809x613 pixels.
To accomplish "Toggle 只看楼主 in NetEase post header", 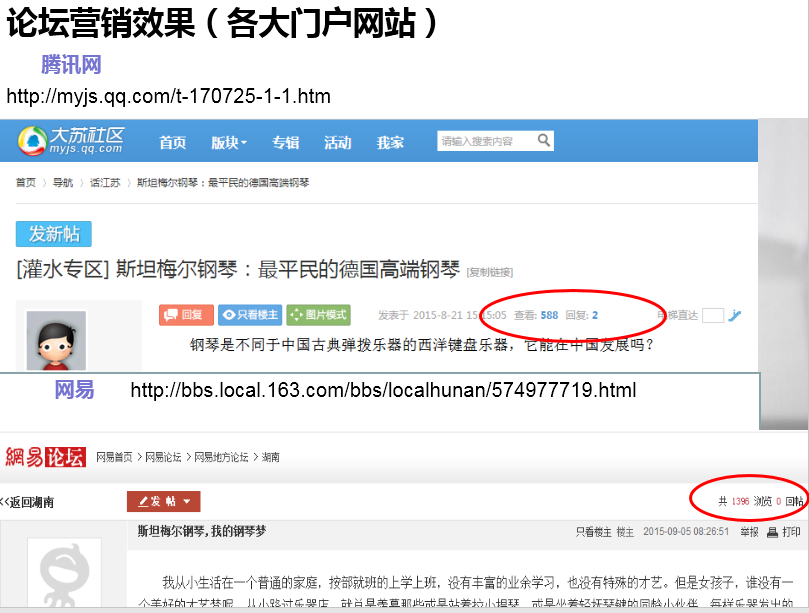I will [x=593, y=532].
